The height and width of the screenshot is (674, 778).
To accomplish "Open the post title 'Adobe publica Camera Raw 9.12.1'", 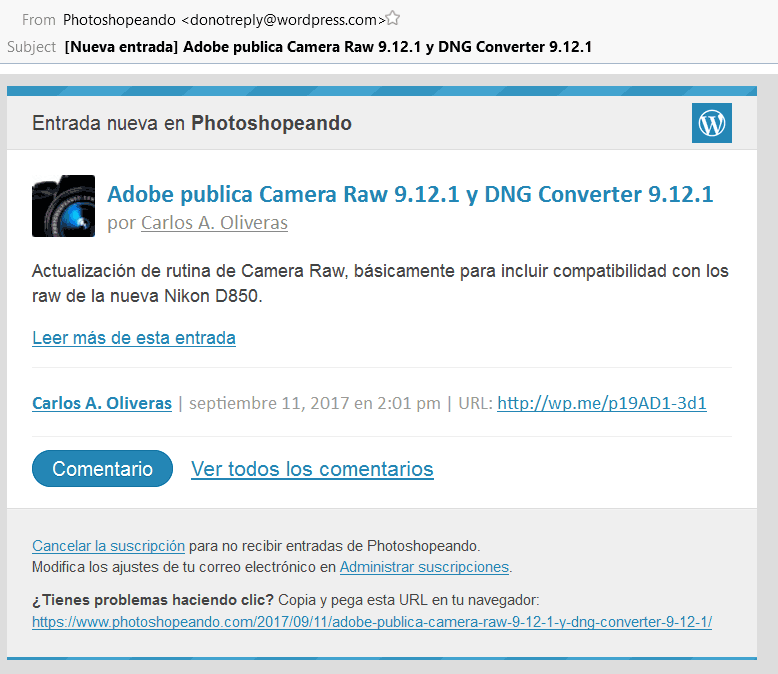I will click(x=410, y=194).
